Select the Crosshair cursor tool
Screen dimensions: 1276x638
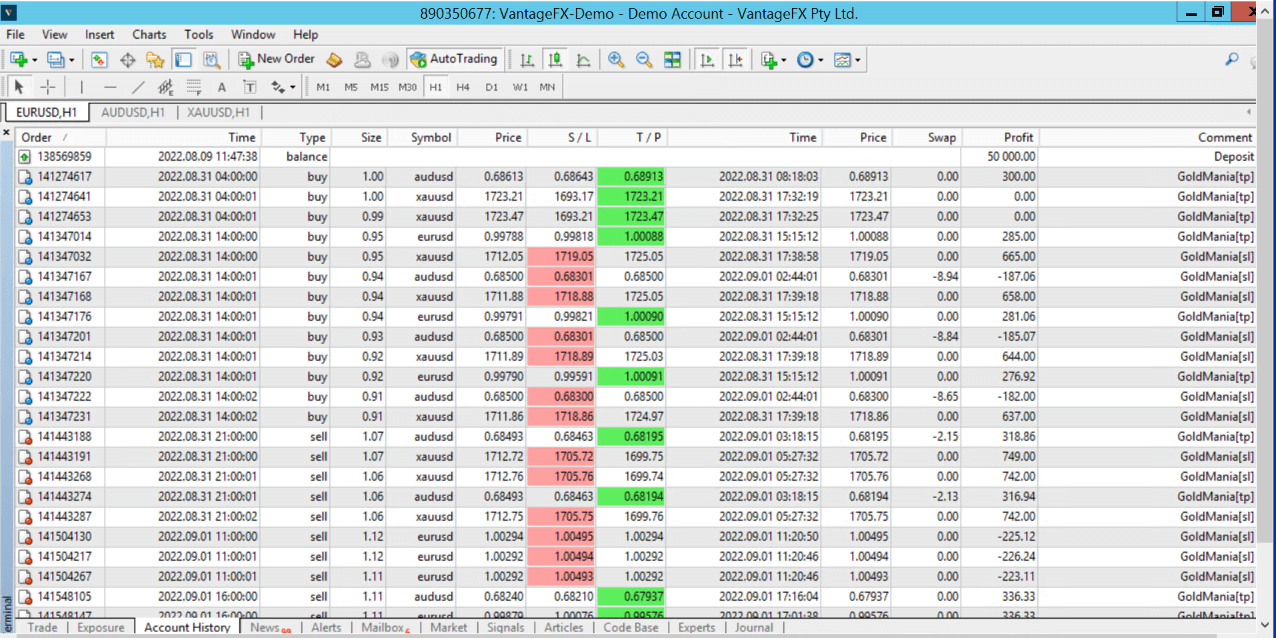(47, 87)
